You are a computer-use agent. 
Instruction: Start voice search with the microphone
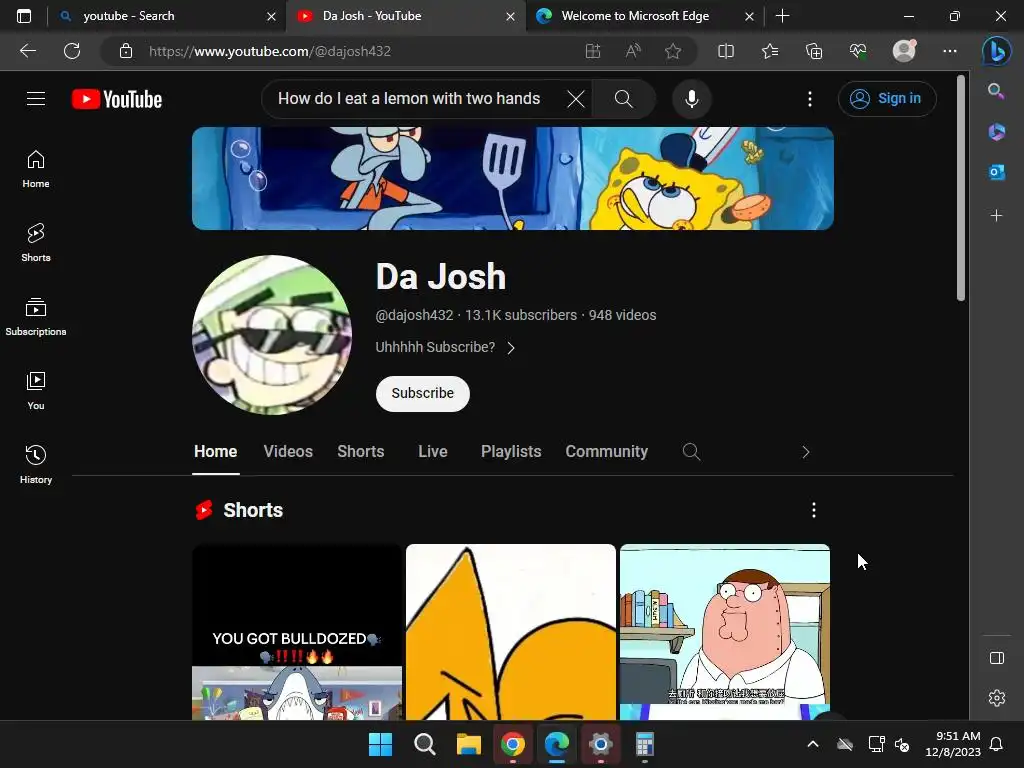pyautogui.click(x=692, y=99)
